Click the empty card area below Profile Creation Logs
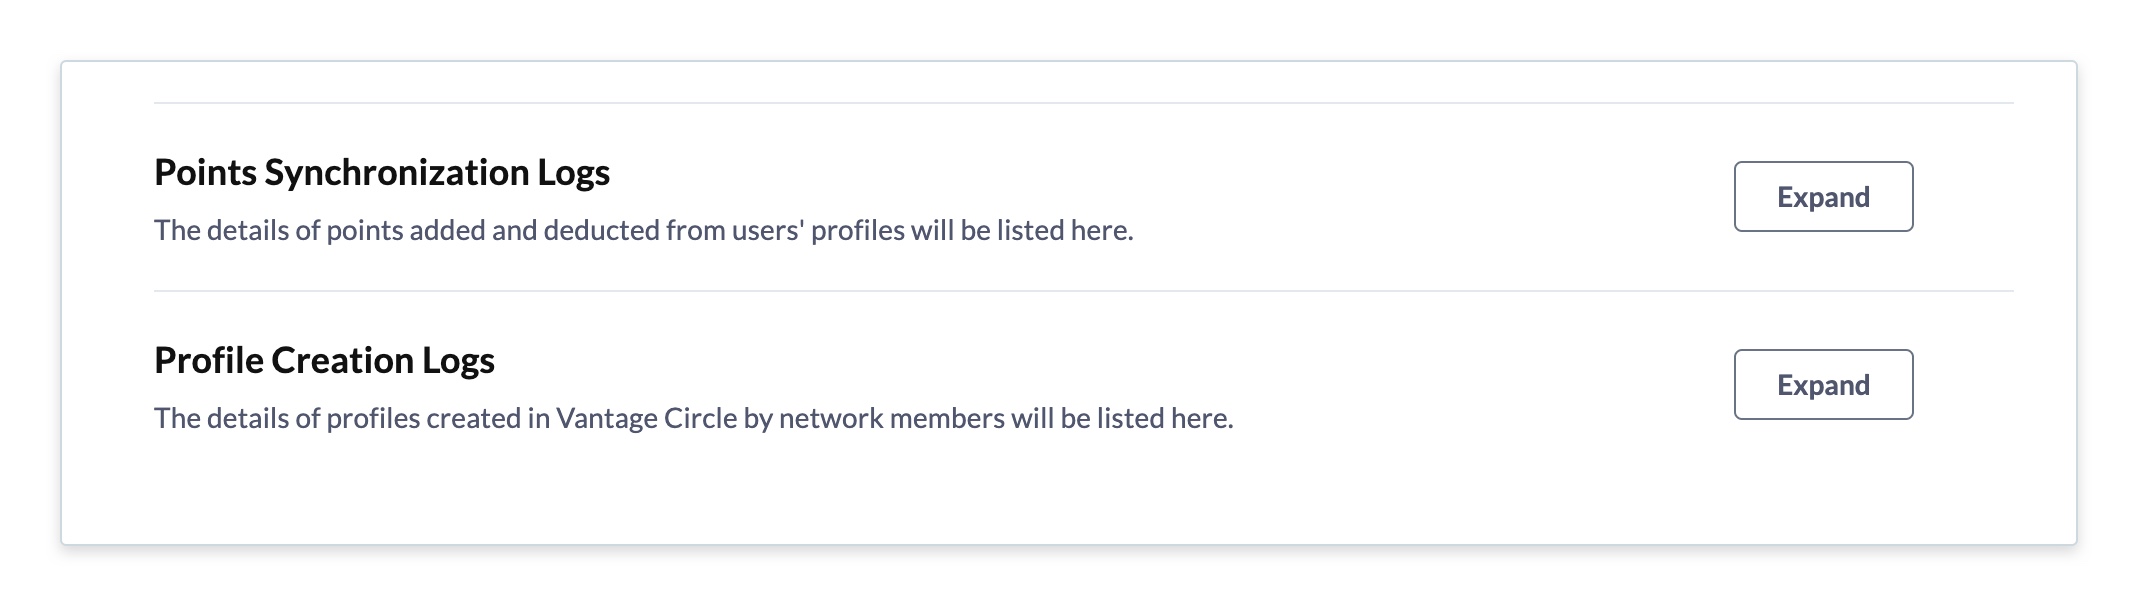 (x=1068, y=490)
